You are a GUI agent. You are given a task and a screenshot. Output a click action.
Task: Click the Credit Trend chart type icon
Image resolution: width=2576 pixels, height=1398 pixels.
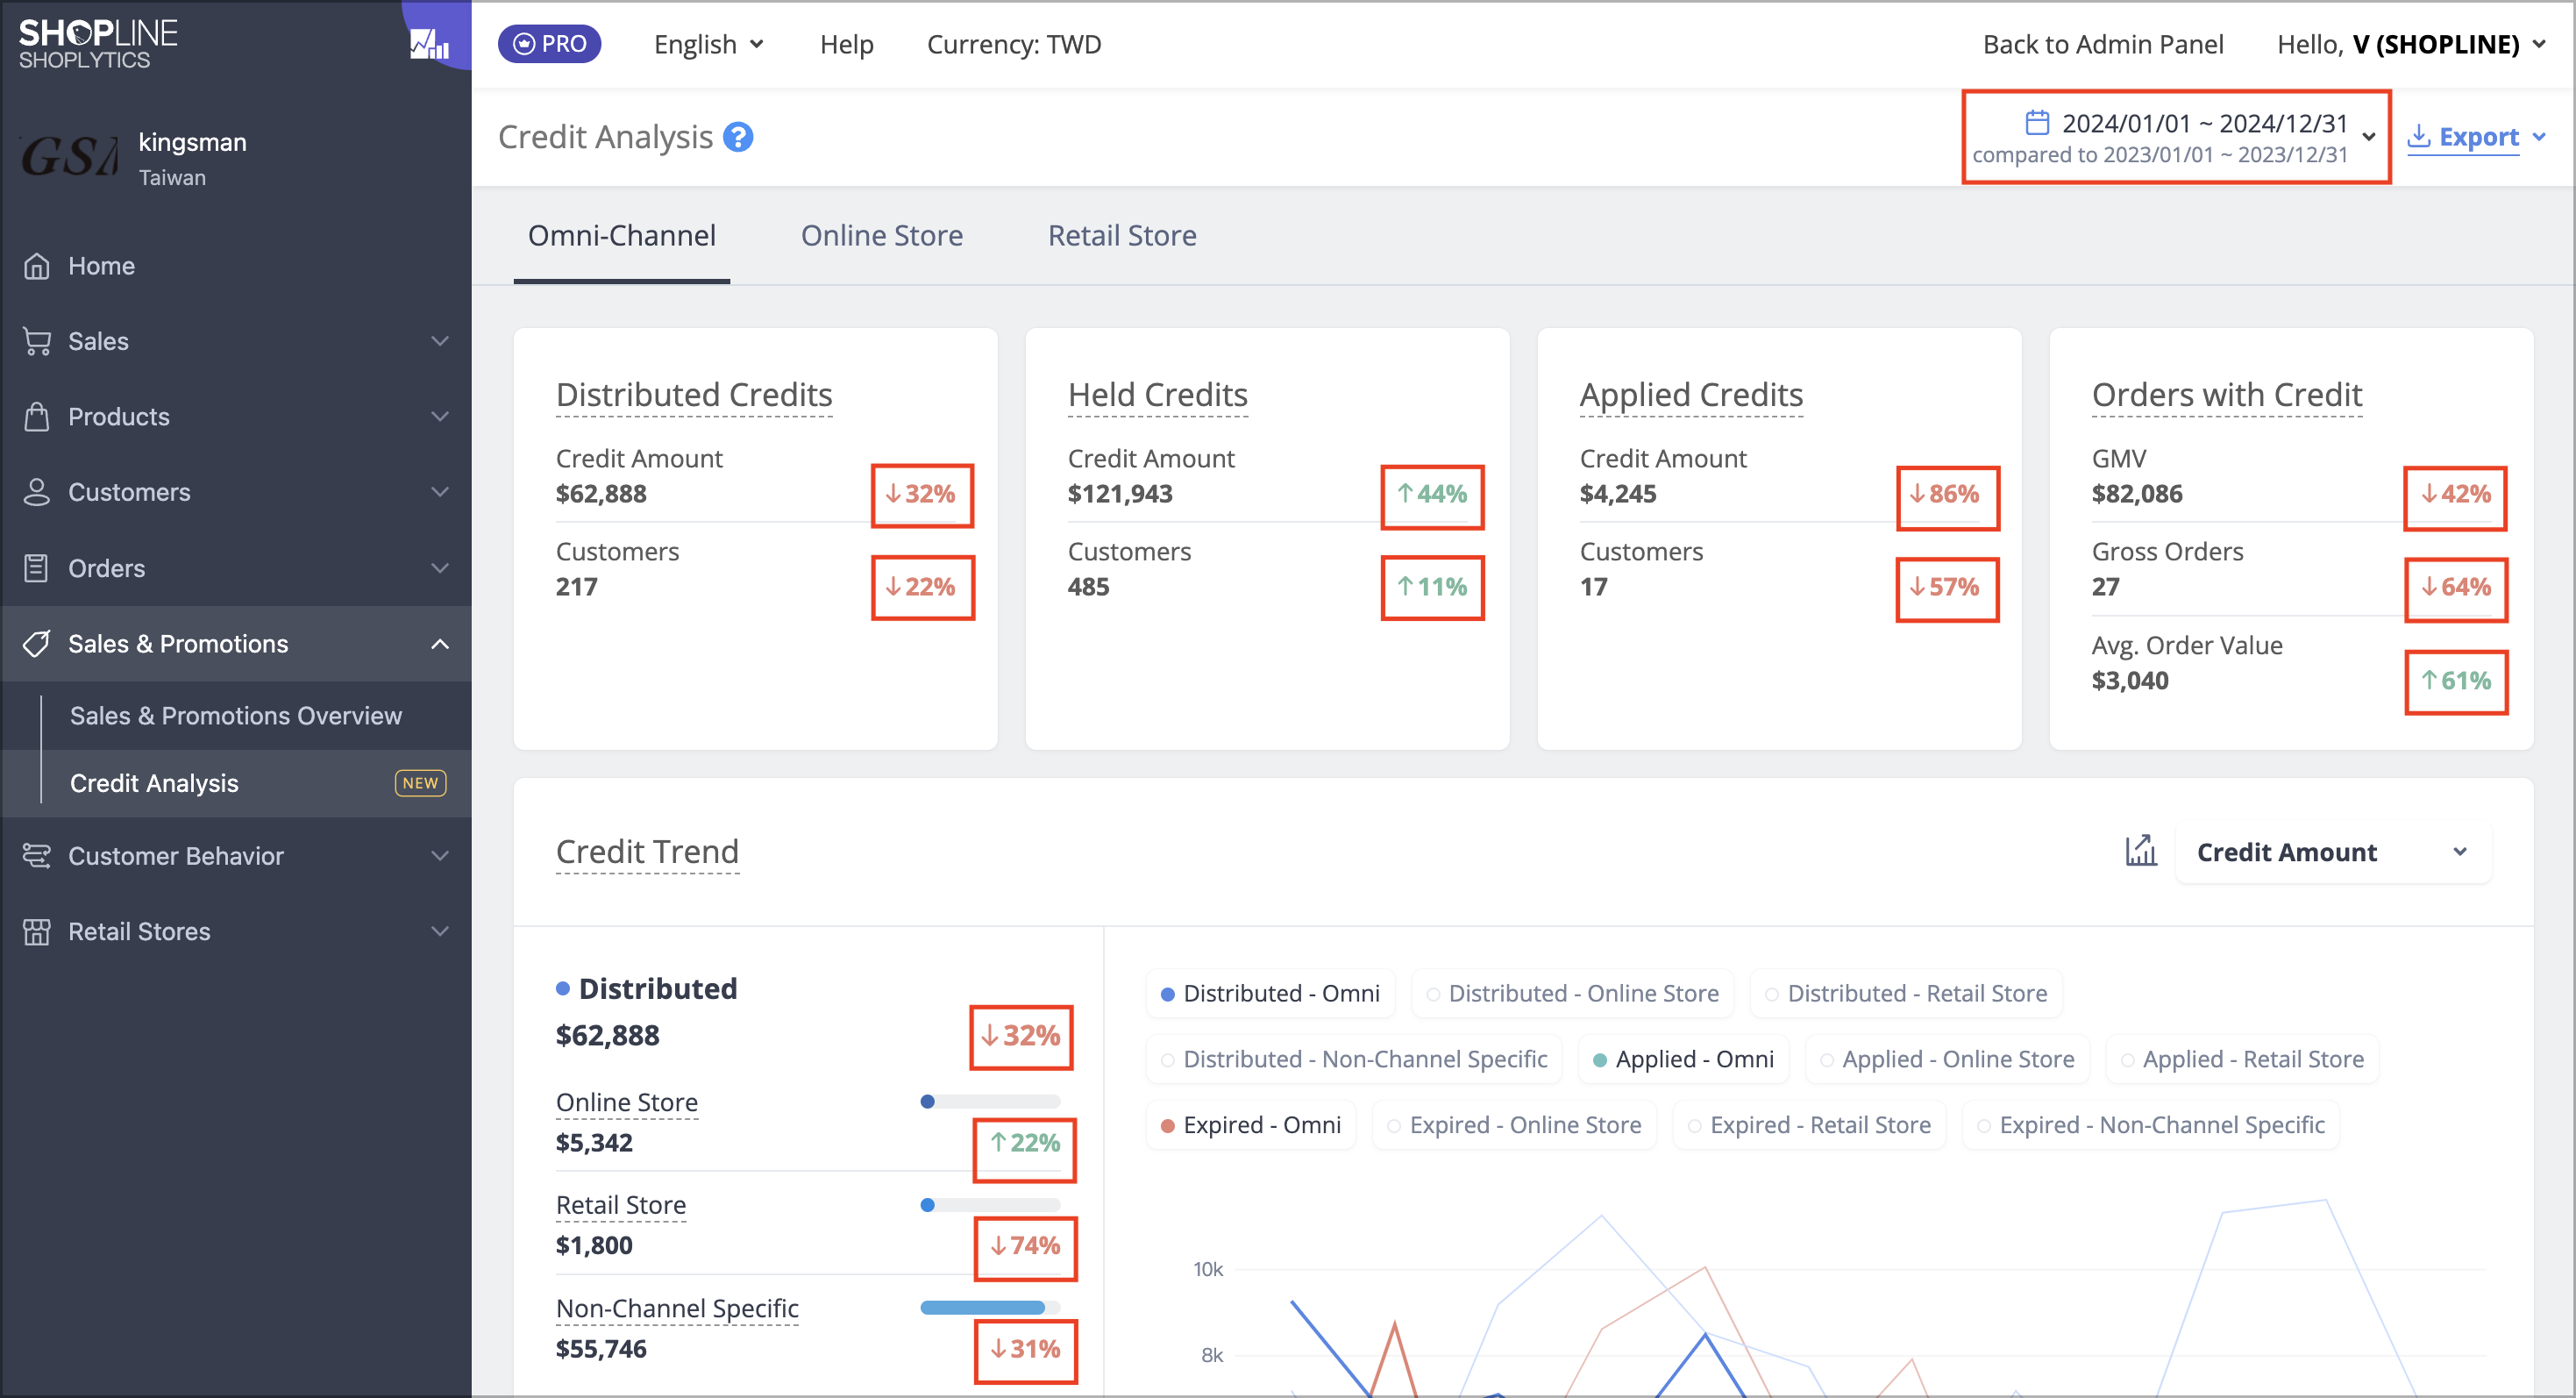pos(2141,851)
